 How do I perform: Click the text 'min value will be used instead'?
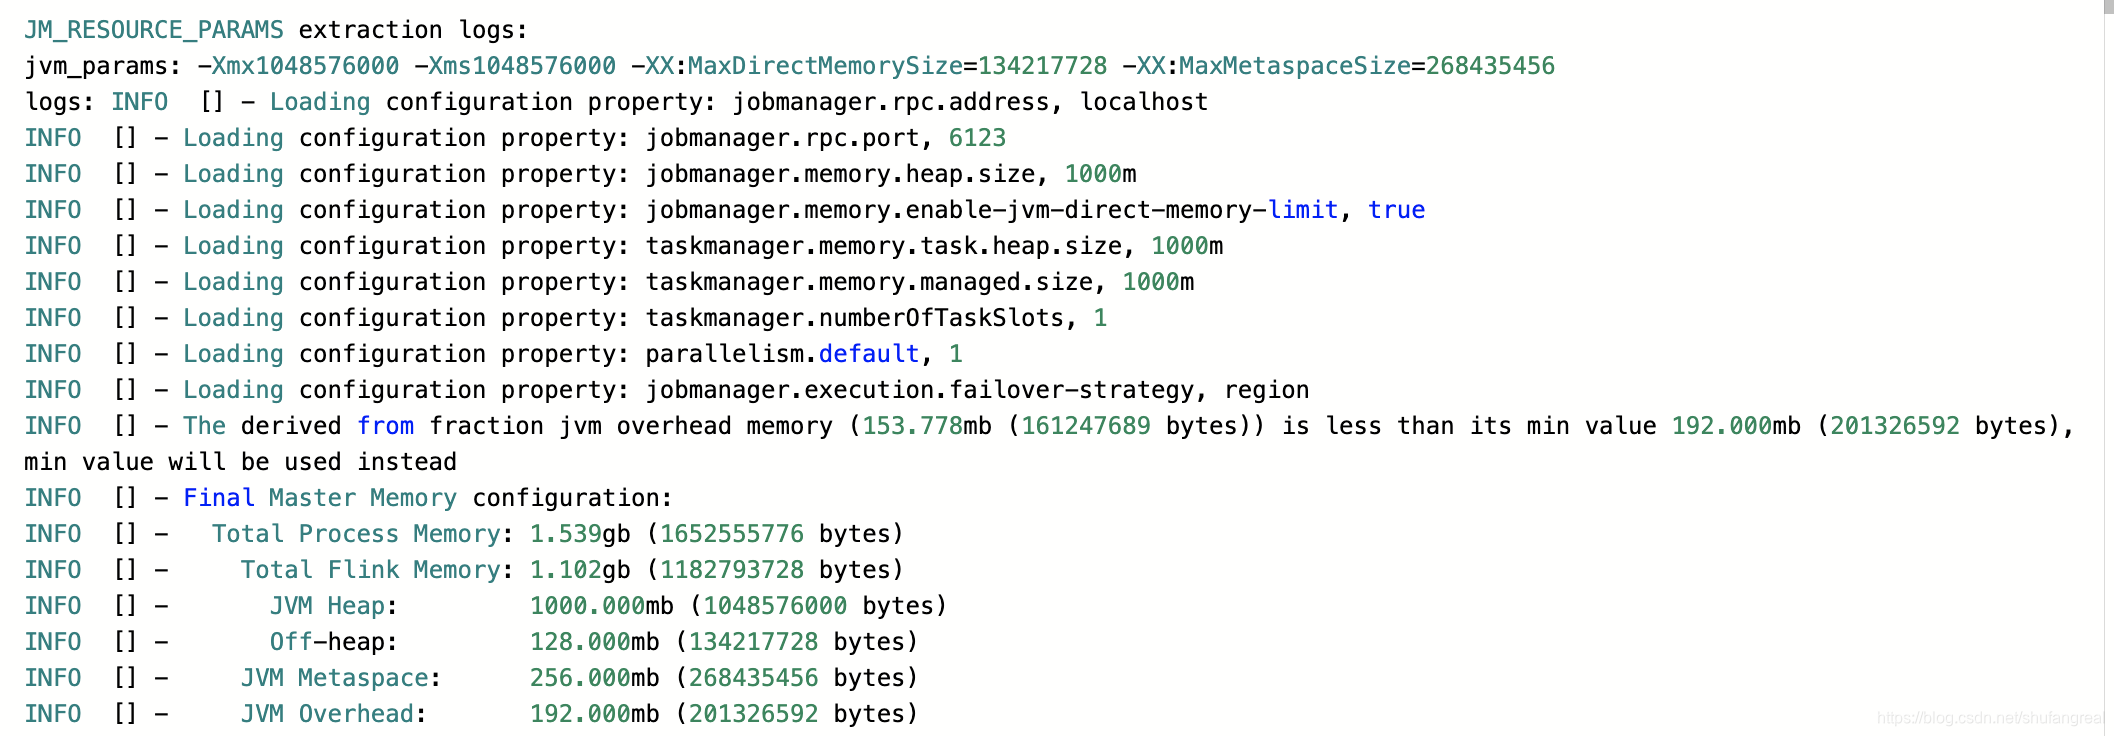pos(240,462)
